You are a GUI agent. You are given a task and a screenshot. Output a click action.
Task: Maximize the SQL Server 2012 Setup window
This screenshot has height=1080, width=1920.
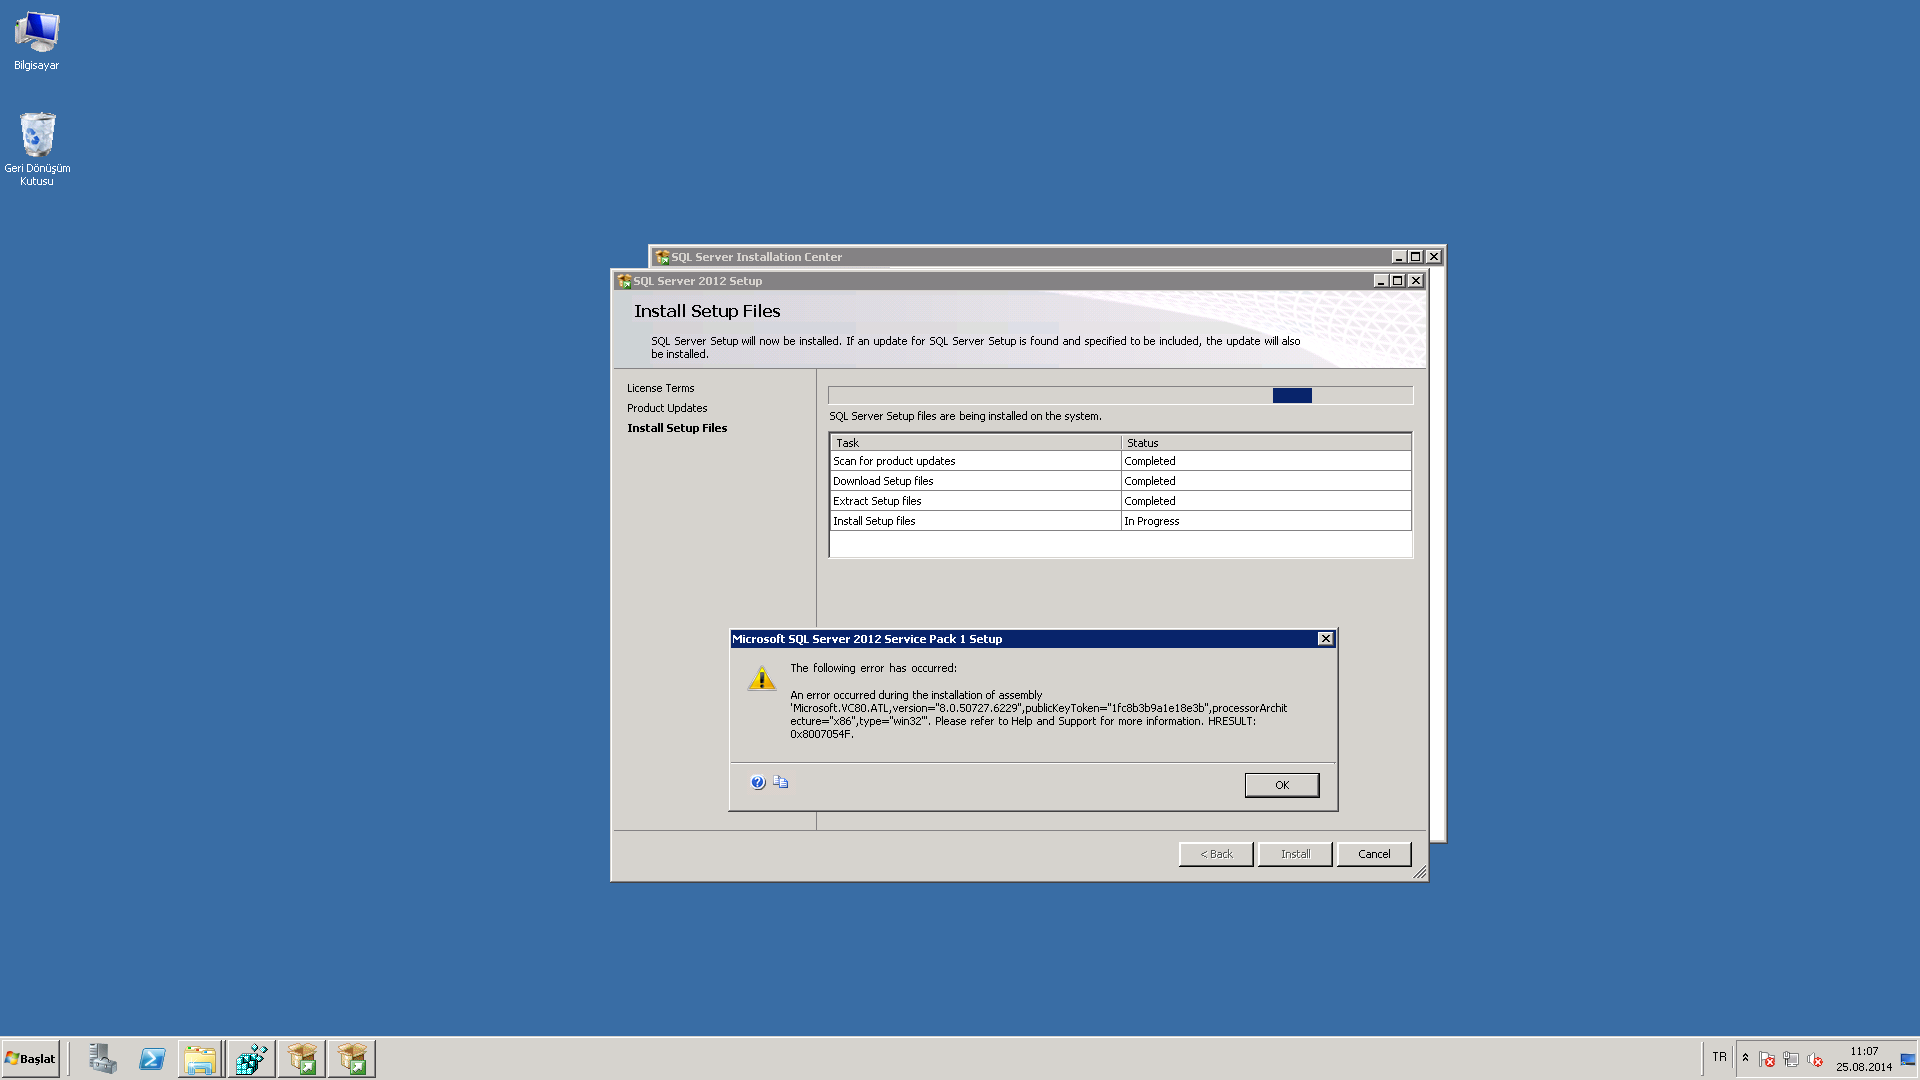tap(1398, 281)
